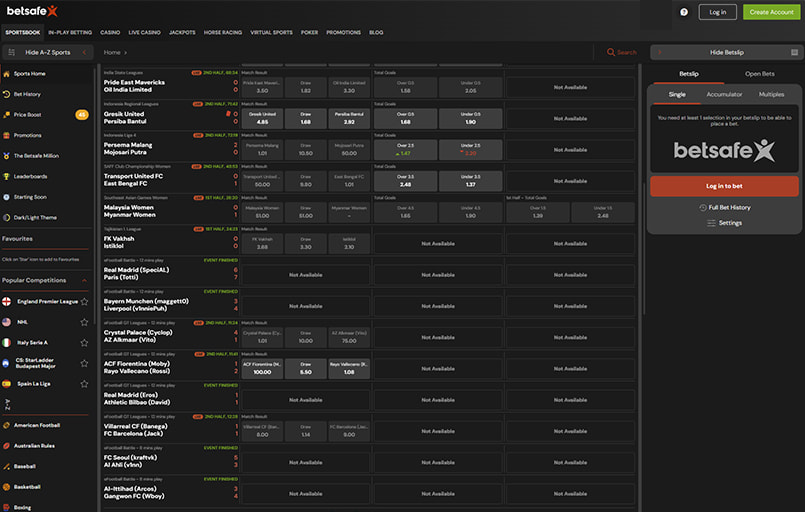Star CS: StarLadder Budapest Major as favourite
The height and width of the screenshot is (512, 805).
[x=84, y=363]
